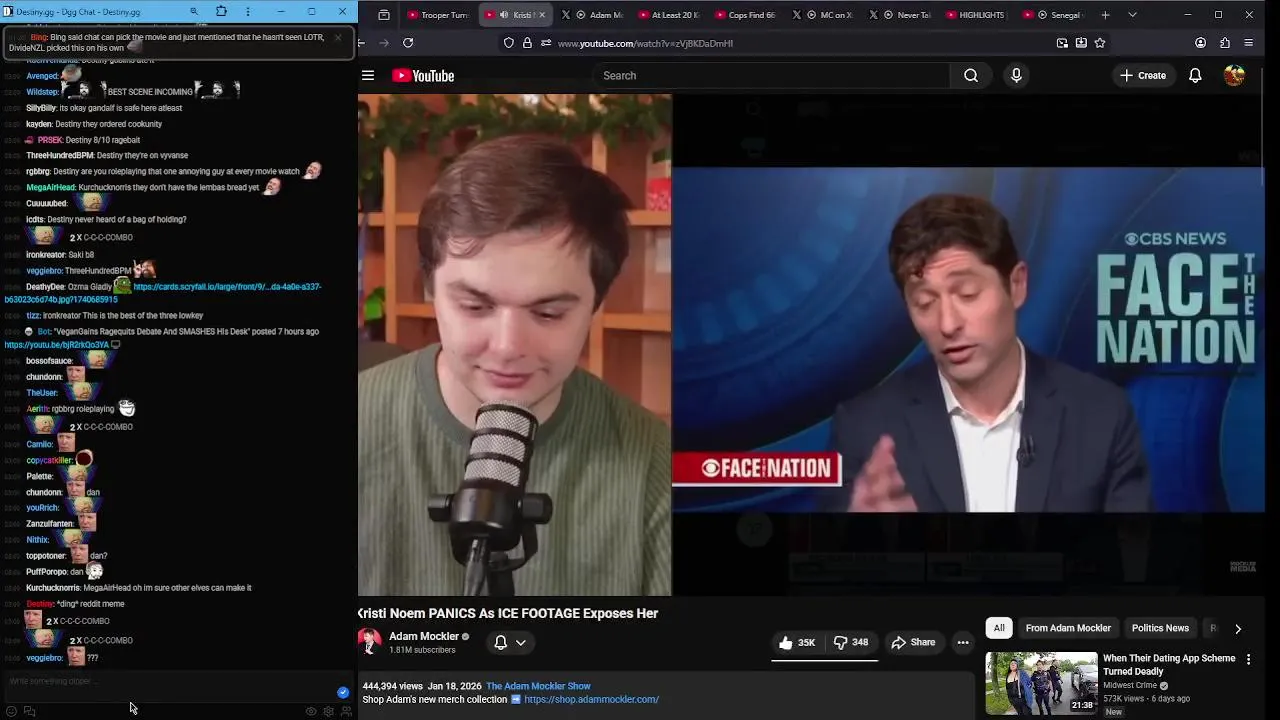Select the Politics News chip
This screenshot has height=720, width=1280.
[1160, 628]
